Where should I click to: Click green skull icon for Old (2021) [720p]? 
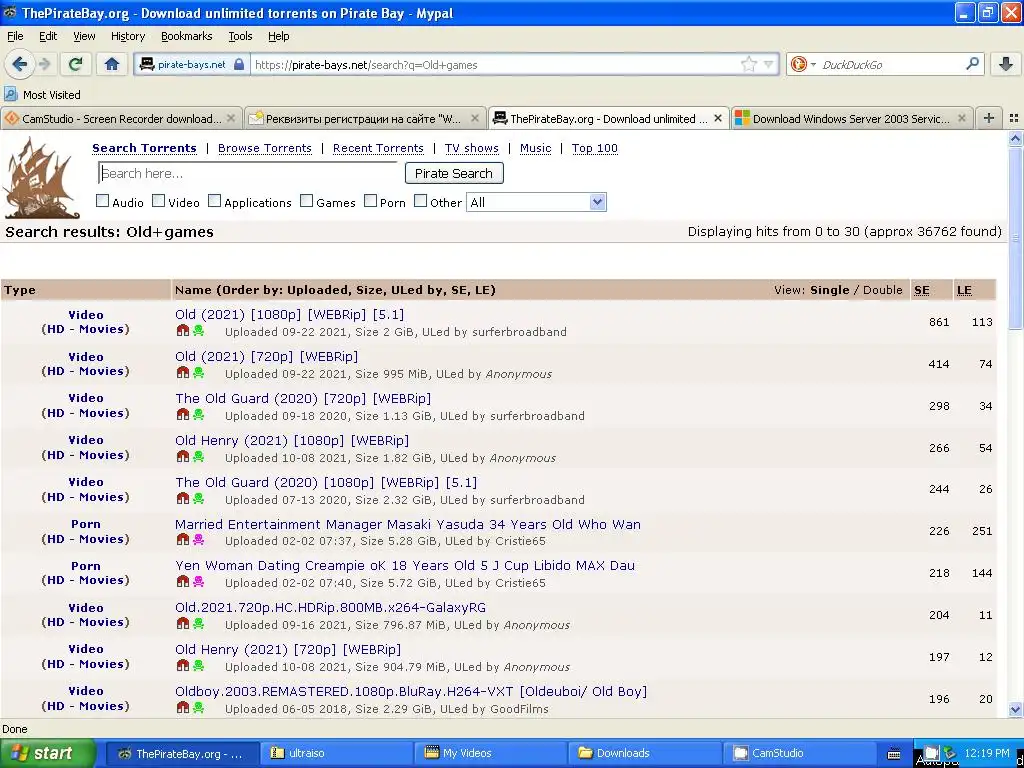(x=199, y=373)
